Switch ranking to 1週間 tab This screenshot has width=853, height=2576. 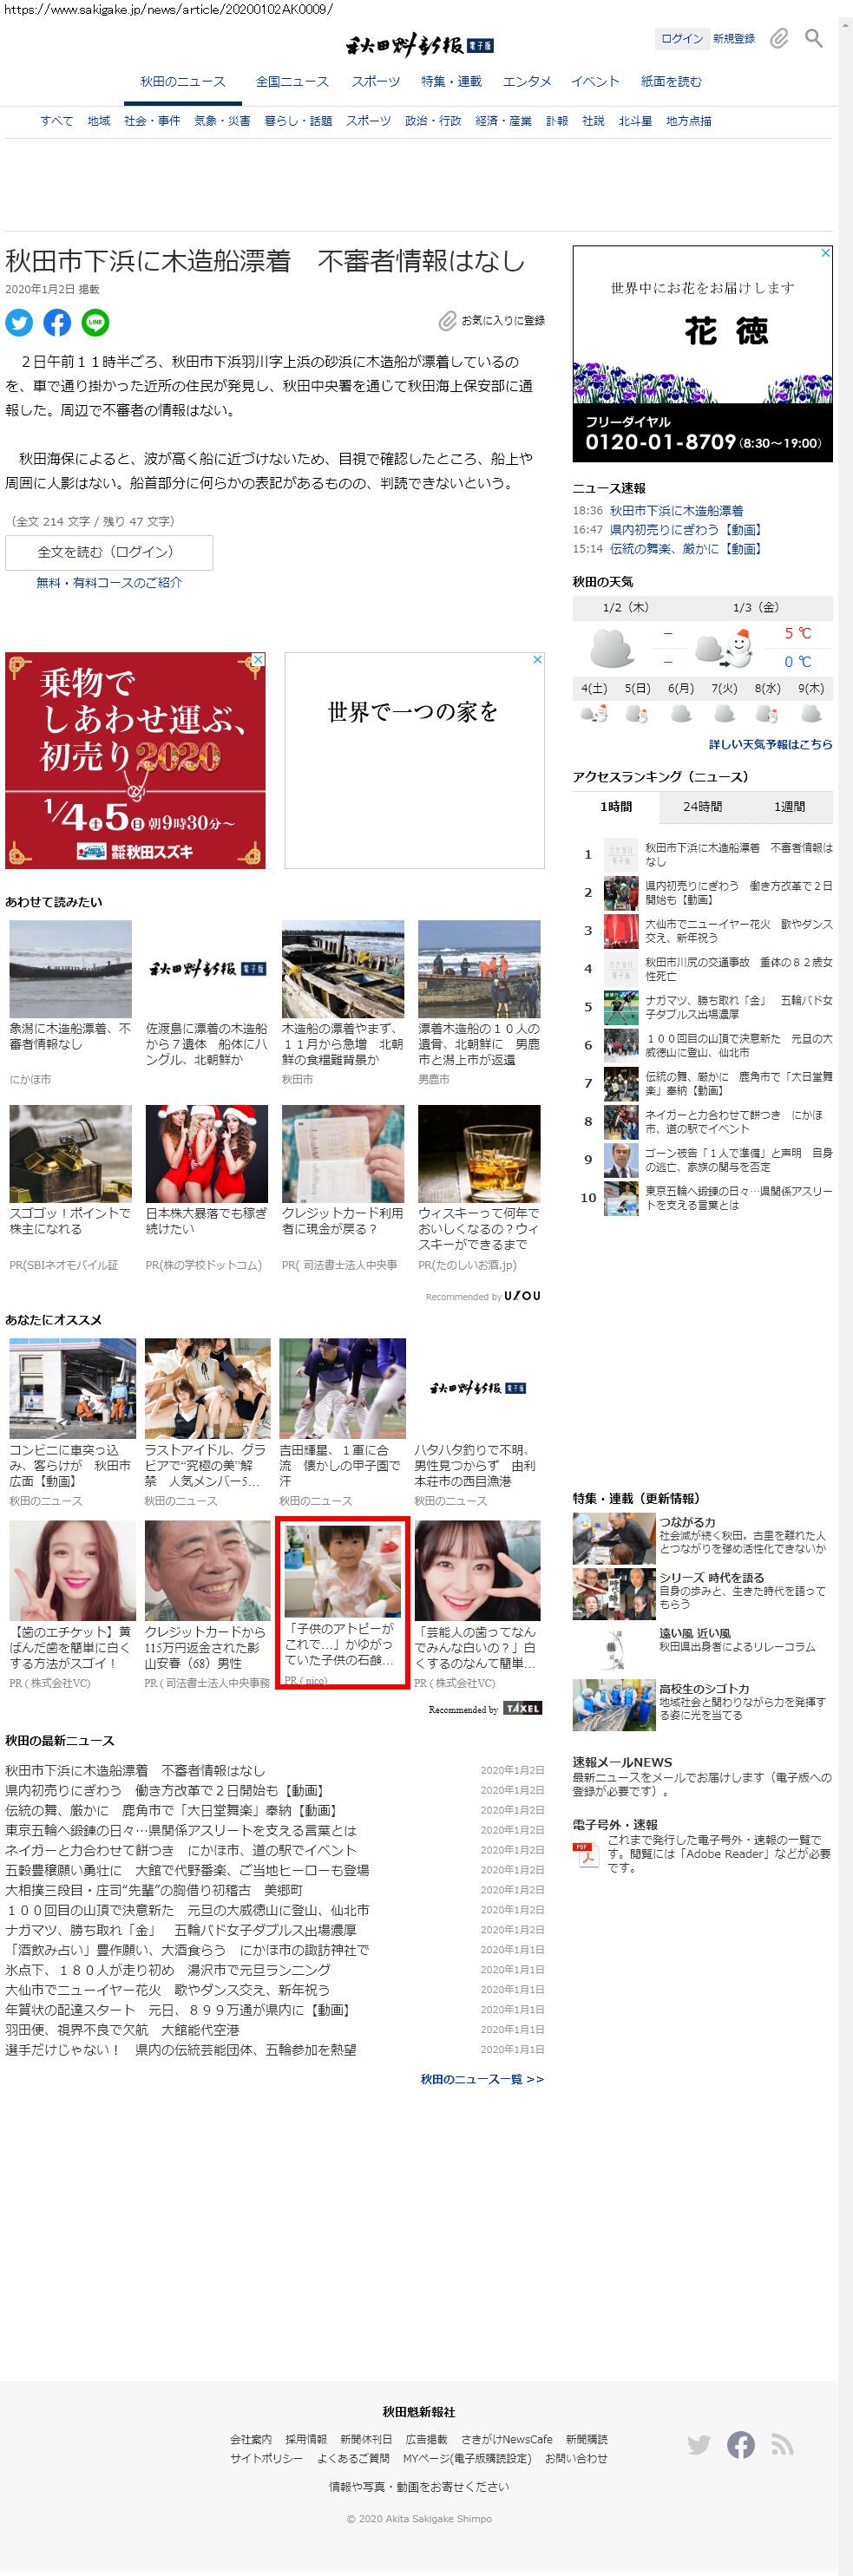point(789,806)
